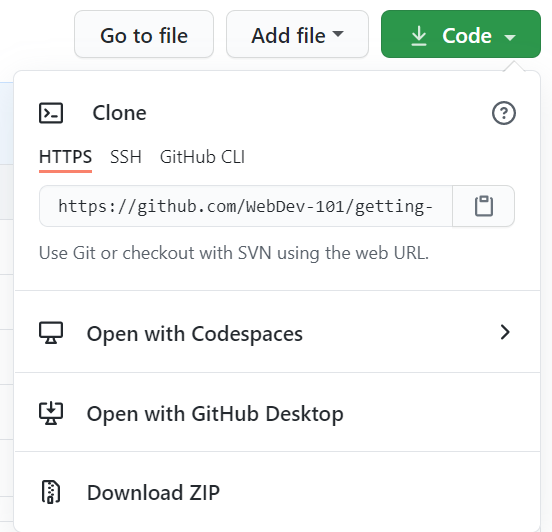Click the Go to file button

tap(144, 34)
